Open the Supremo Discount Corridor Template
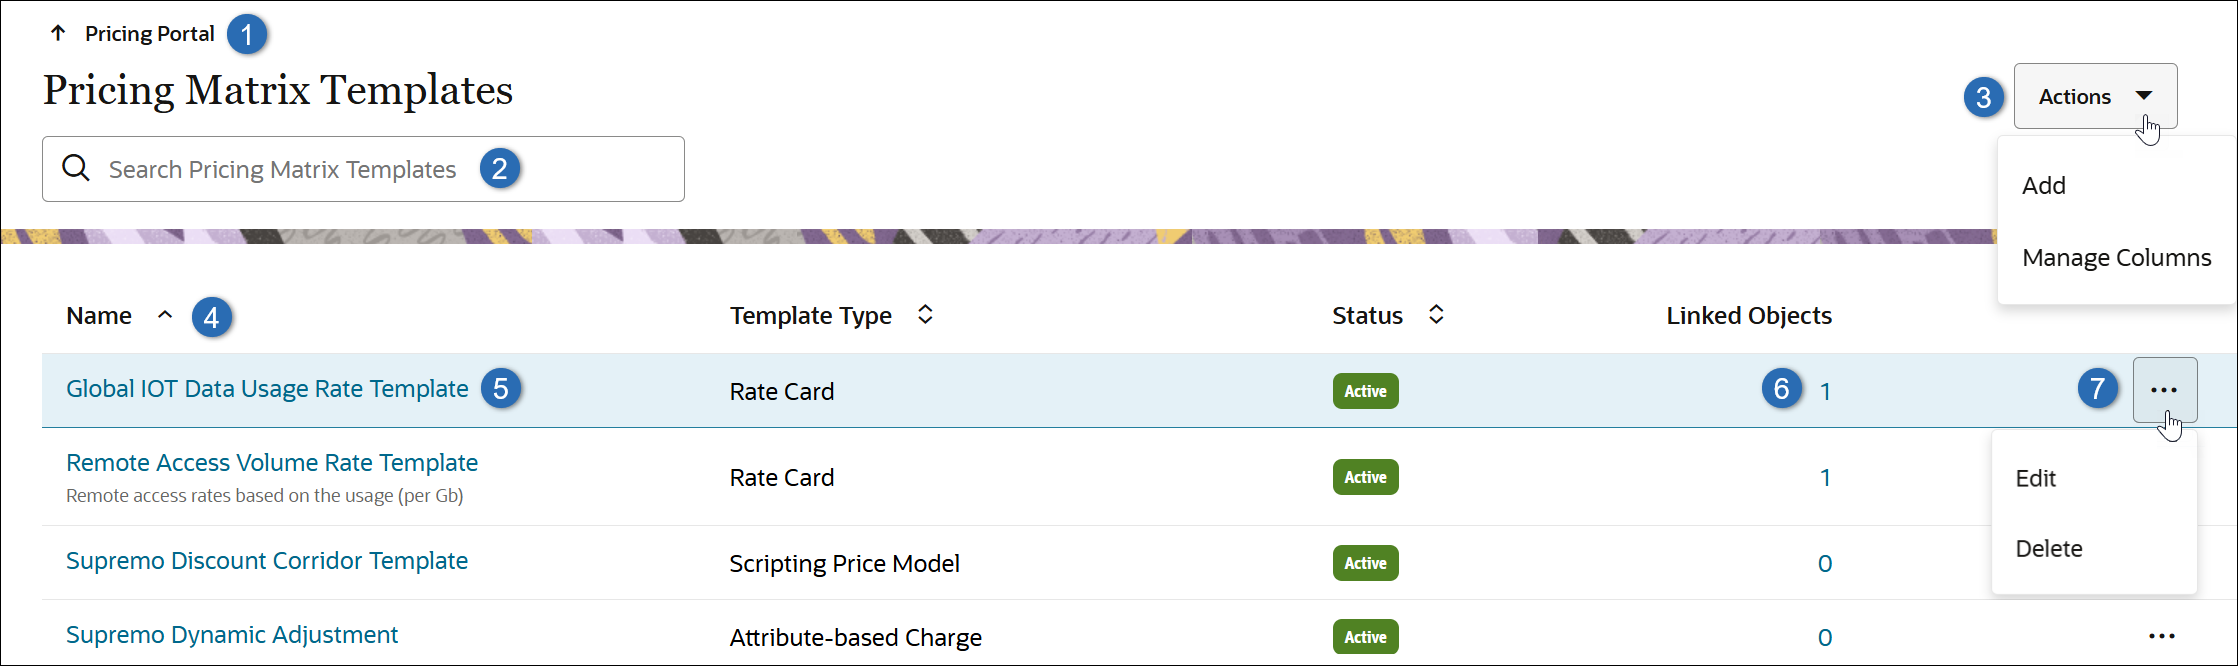Screen dimensions: 2238x666 coord(267,561)
